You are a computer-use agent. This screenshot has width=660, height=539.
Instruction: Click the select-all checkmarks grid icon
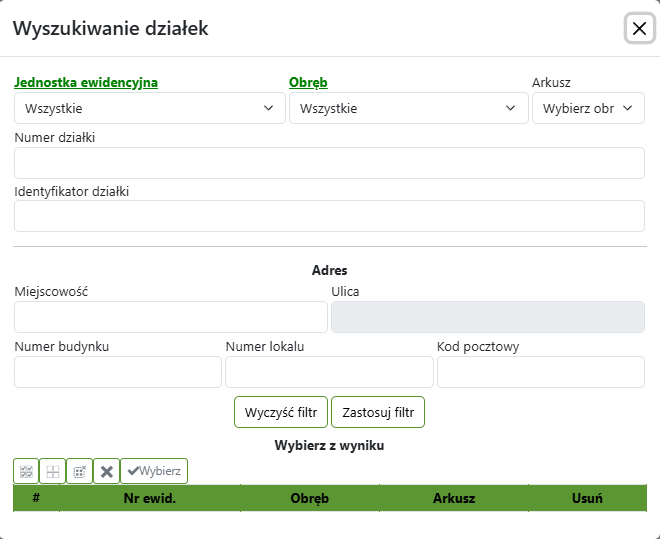point(26,471)
